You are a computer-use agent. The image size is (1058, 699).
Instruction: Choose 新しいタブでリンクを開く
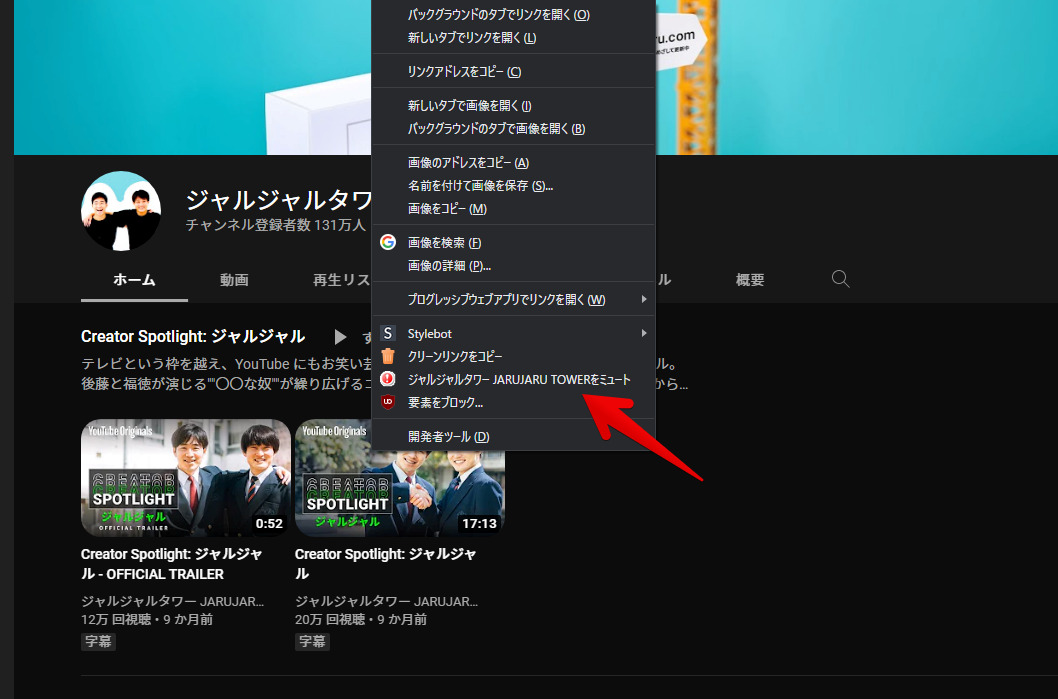(x=513, y=37)
